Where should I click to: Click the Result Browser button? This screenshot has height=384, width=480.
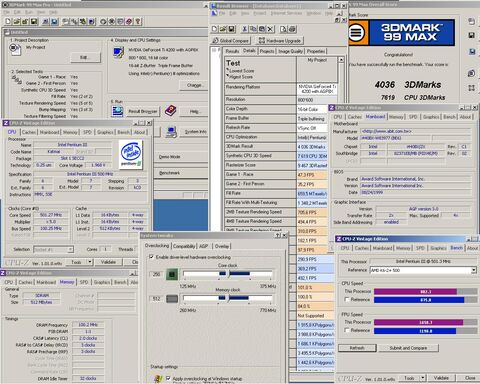[x=143, y=111]
